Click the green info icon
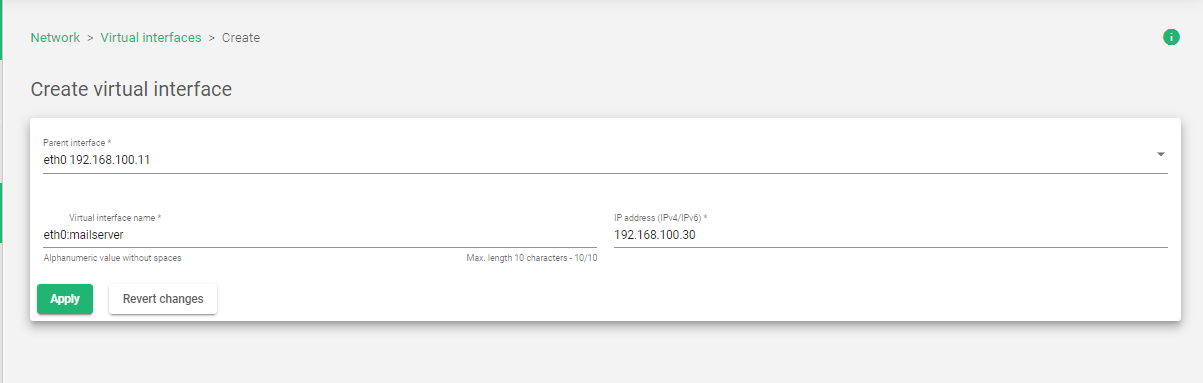Image resolution: width=1203 pixels, height=383 pixels. (1171, 37)
